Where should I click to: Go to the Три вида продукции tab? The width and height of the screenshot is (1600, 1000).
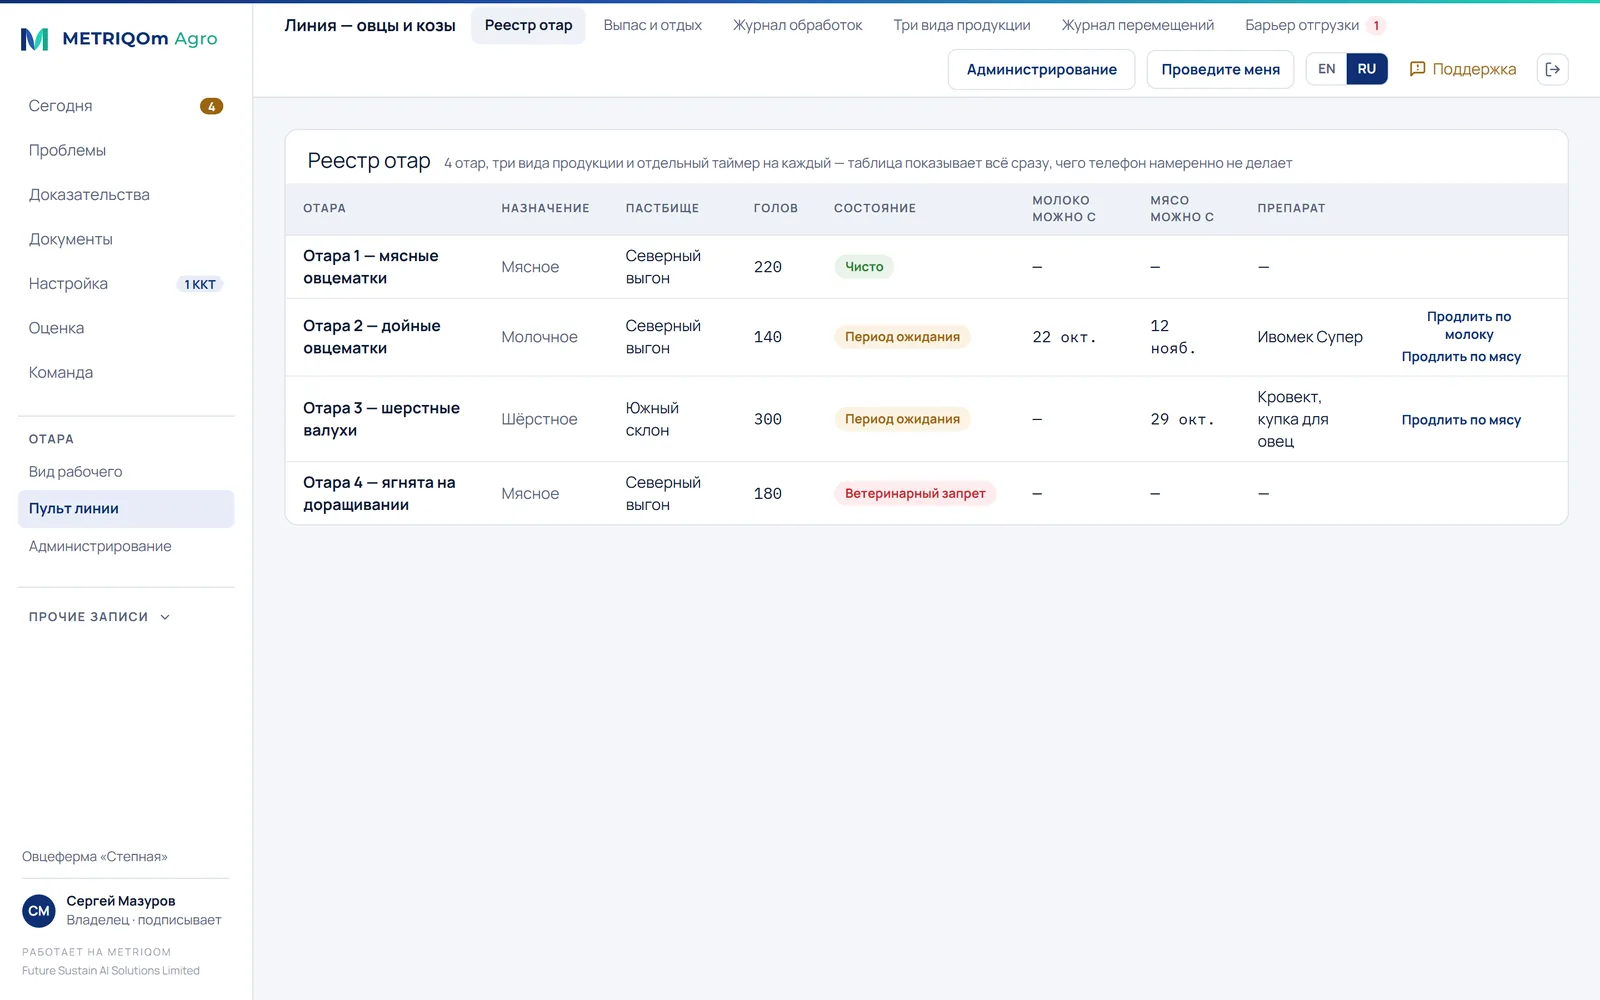tap(961, 25)
